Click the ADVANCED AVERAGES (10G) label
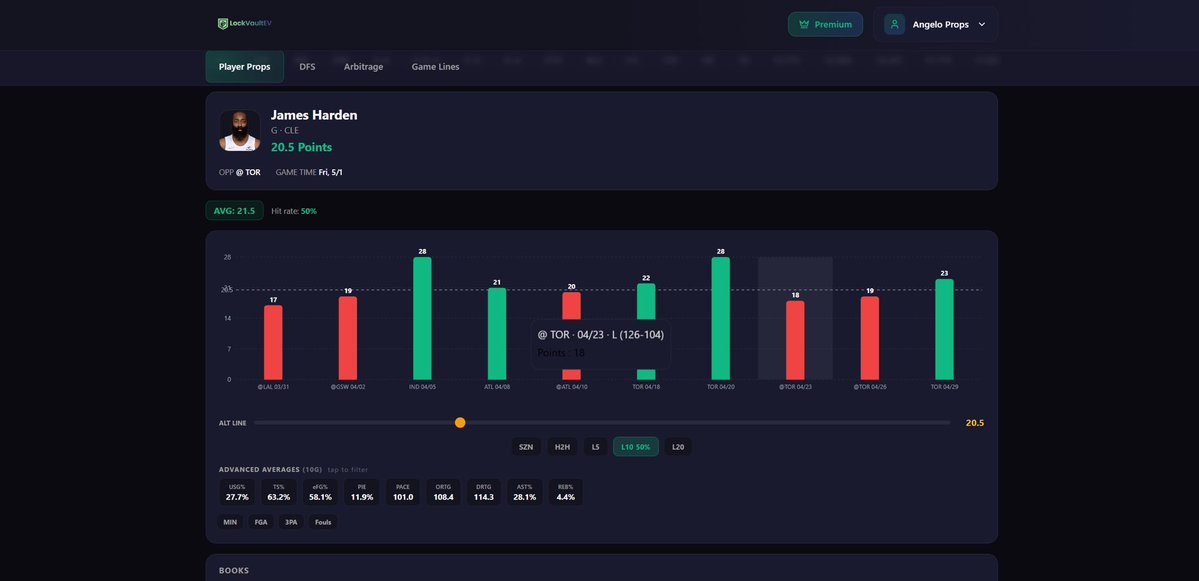 click(x=270, y=469)
